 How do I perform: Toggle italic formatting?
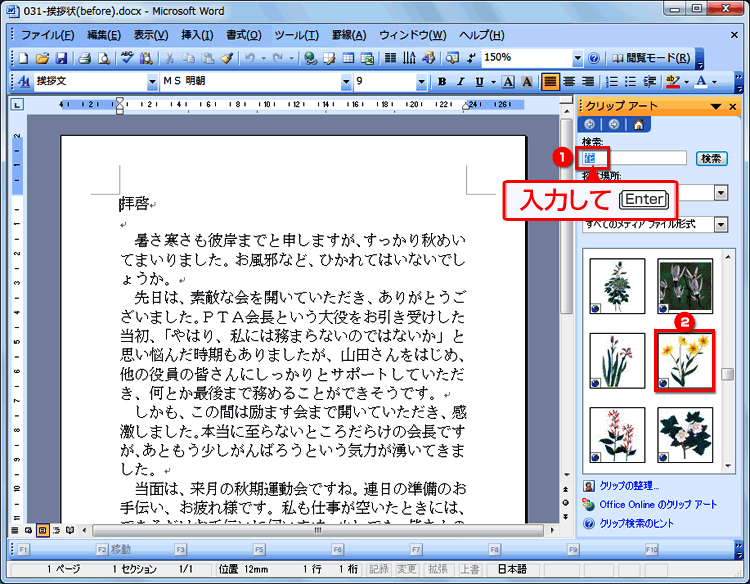pyautogui.click(x=461, y=82)
